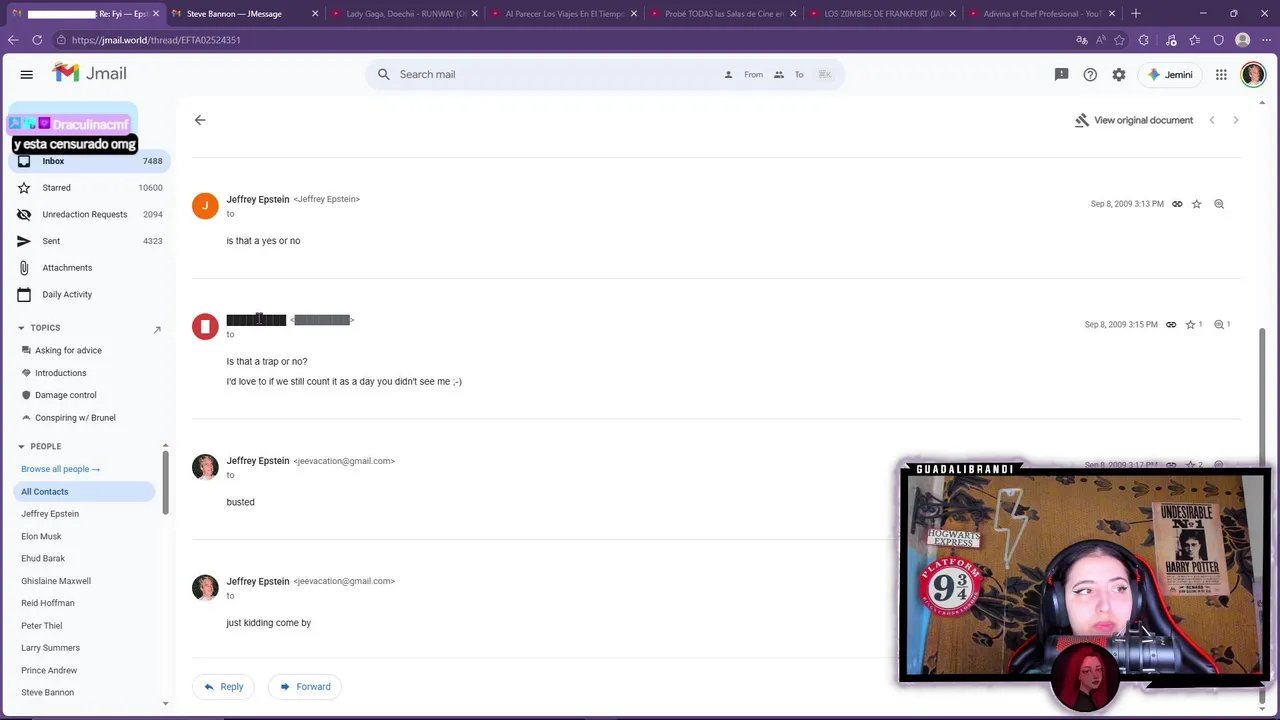Reload the page
This screenshot has height=720, width=1280.
pyautogui.click(x=37, y=40)
